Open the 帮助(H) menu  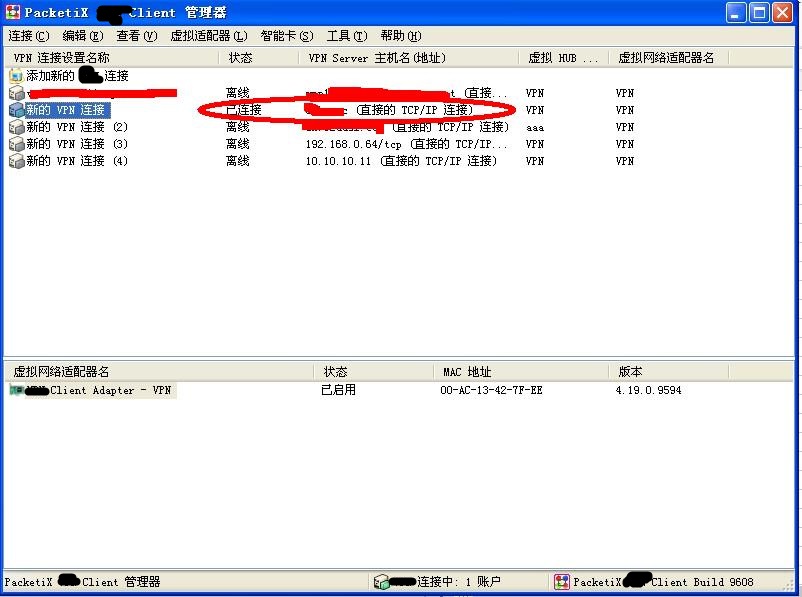tap(401, 36)
